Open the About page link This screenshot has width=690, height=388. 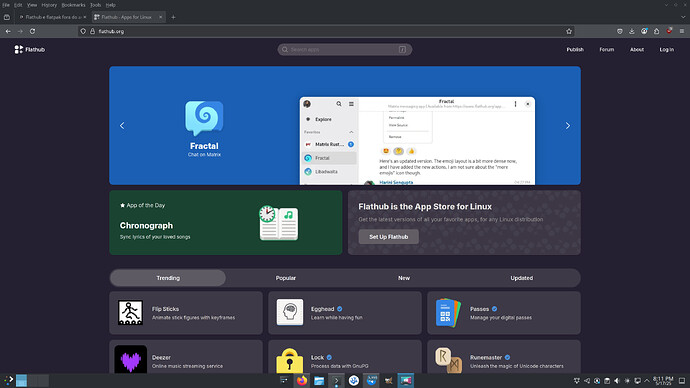[637, 50]
